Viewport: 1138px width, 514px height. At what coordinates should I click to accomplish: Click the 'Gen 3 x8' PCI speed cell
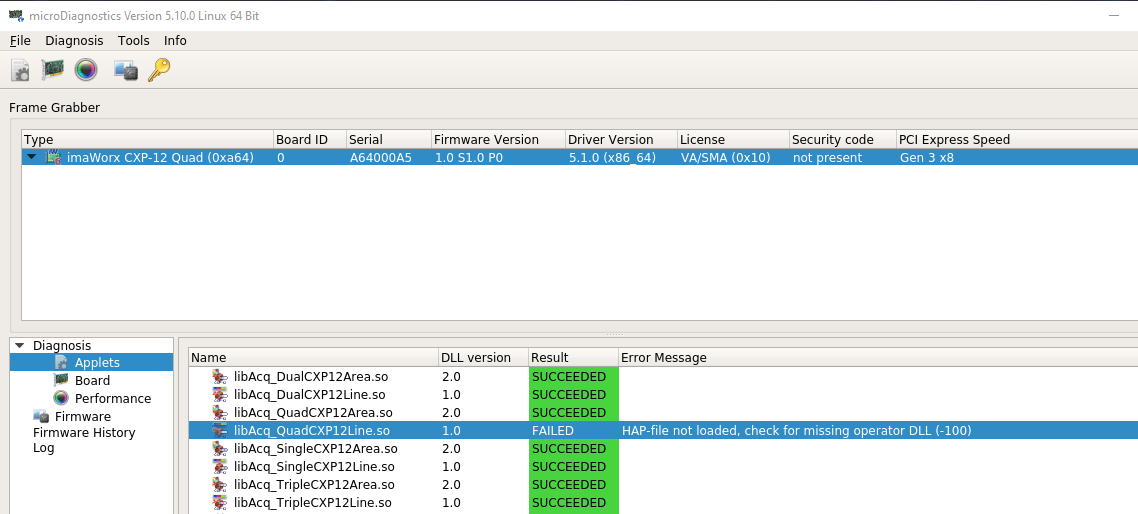(927, 157)
